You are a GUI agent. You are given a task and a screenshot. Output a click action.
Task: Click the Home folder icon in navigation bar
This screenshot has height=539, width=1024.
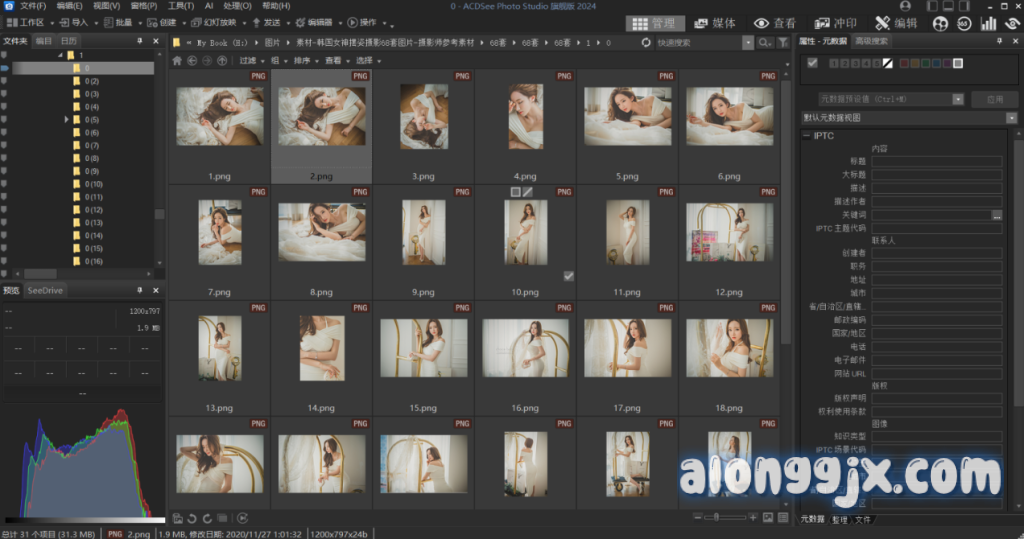tap(178, 61)
